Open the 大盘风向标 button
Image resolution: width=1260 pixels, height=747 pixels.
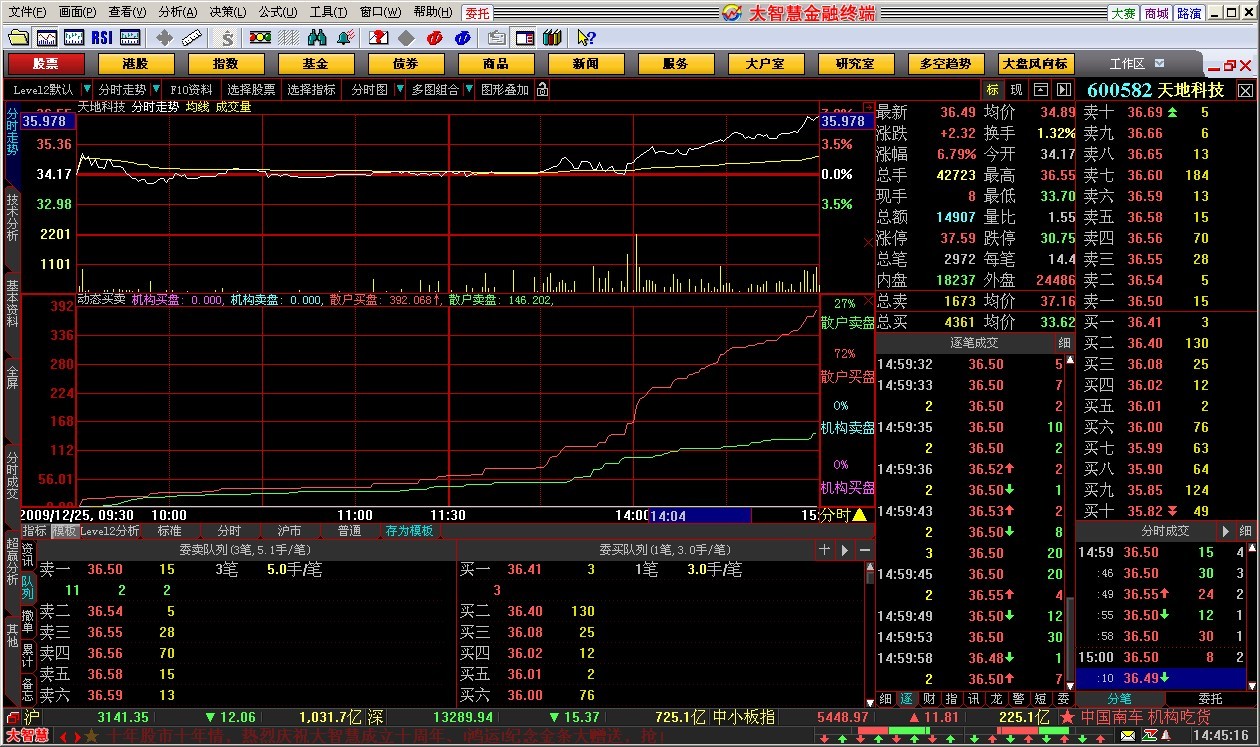[x=1035, y=64]
